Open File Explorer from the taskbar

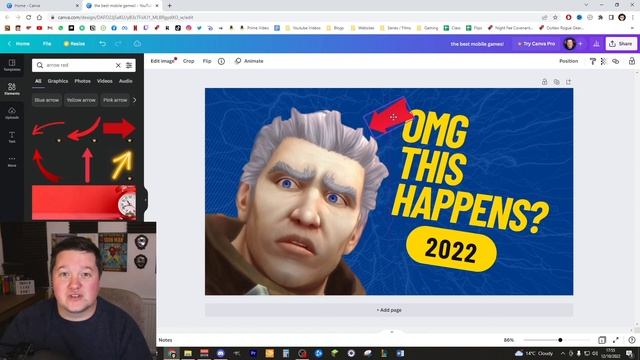point(188,353)
